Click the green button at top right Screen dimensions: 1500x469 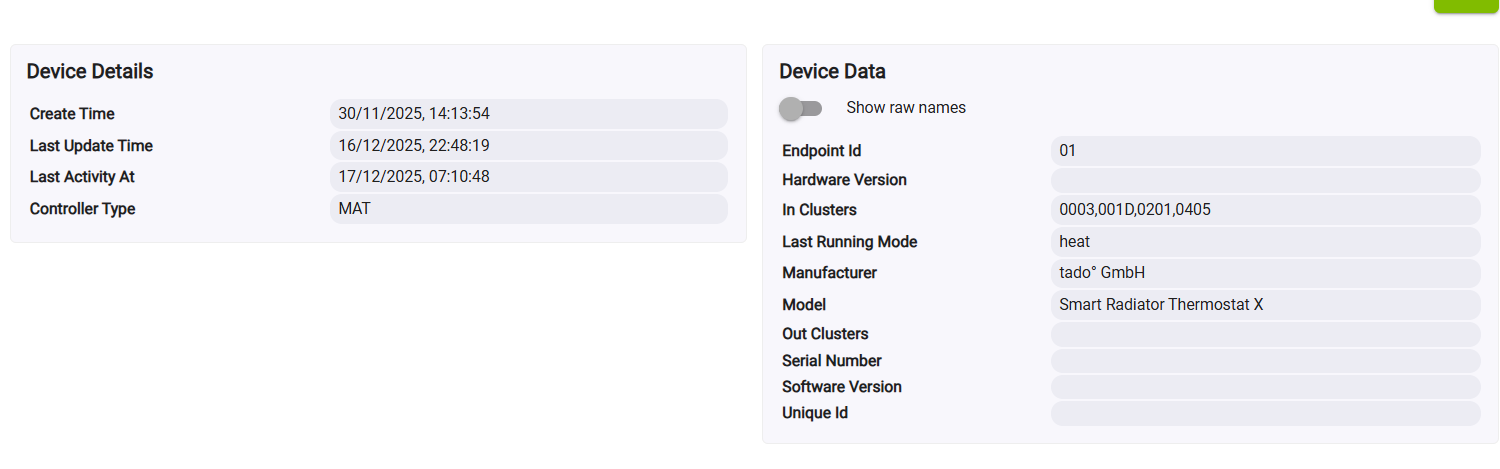tap(1466, 5)
